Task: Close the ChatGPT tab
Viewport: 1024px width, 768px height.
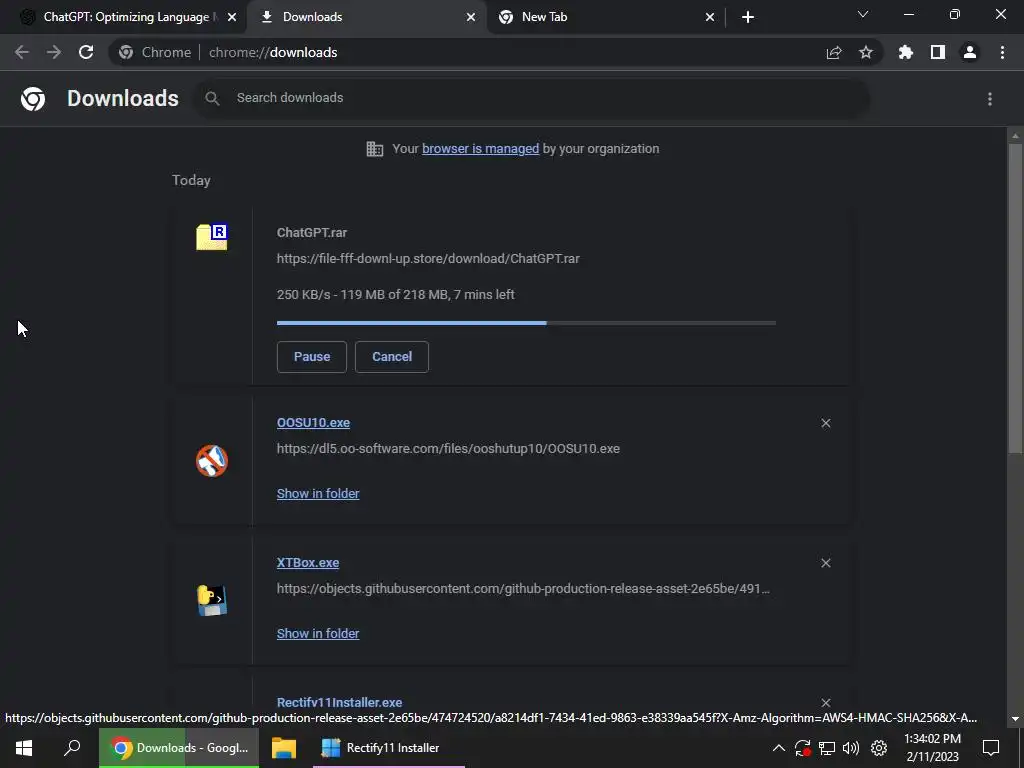Action: click(x=232, y=17)
